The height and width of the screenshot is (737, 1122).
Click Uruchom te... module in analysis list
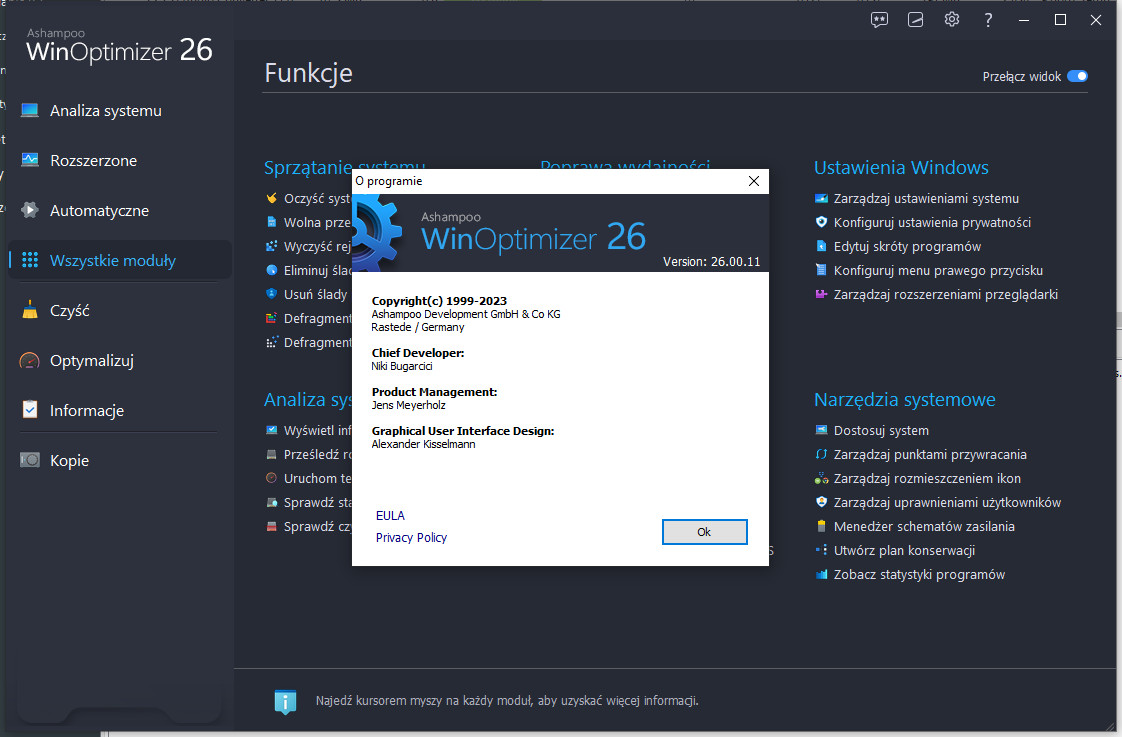click(x=317, y=478)
